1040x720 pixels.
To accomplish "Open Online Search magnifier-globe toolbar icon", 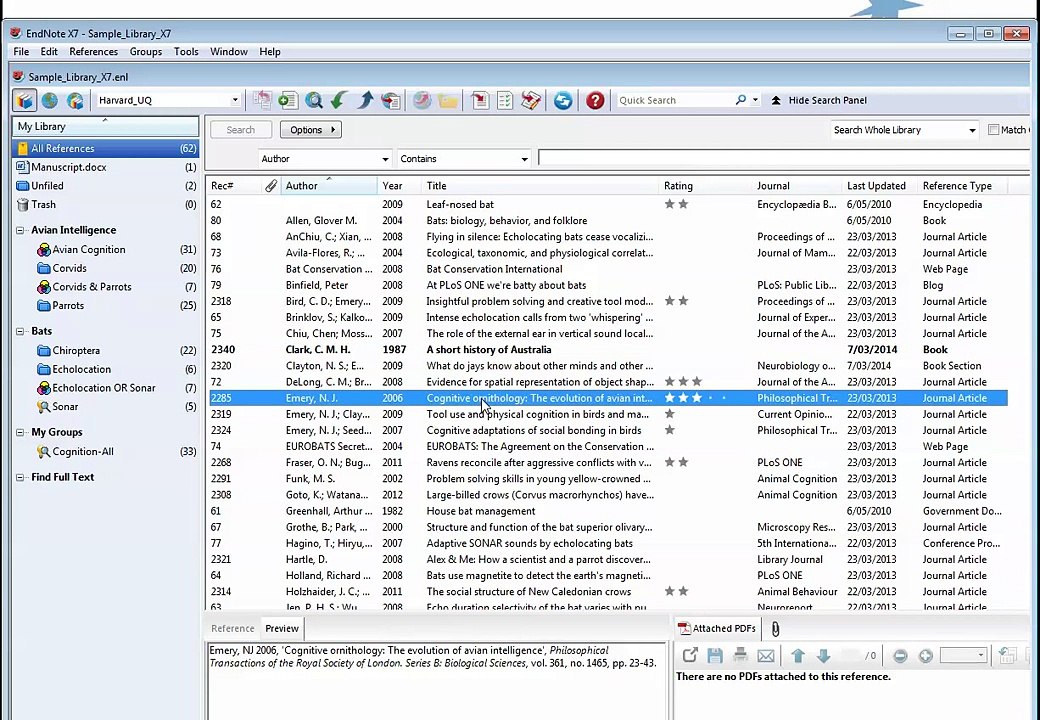I will tap(314, 100).
